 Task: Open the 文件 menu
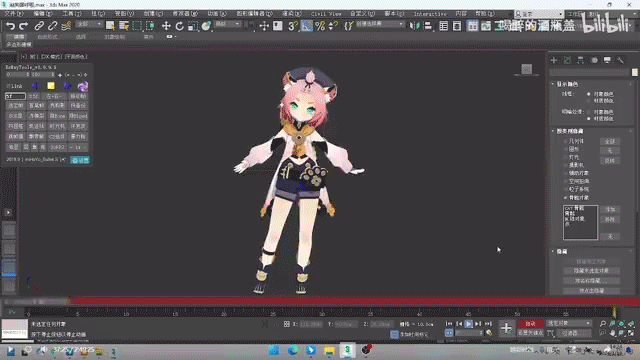click(x=14, y=14)
